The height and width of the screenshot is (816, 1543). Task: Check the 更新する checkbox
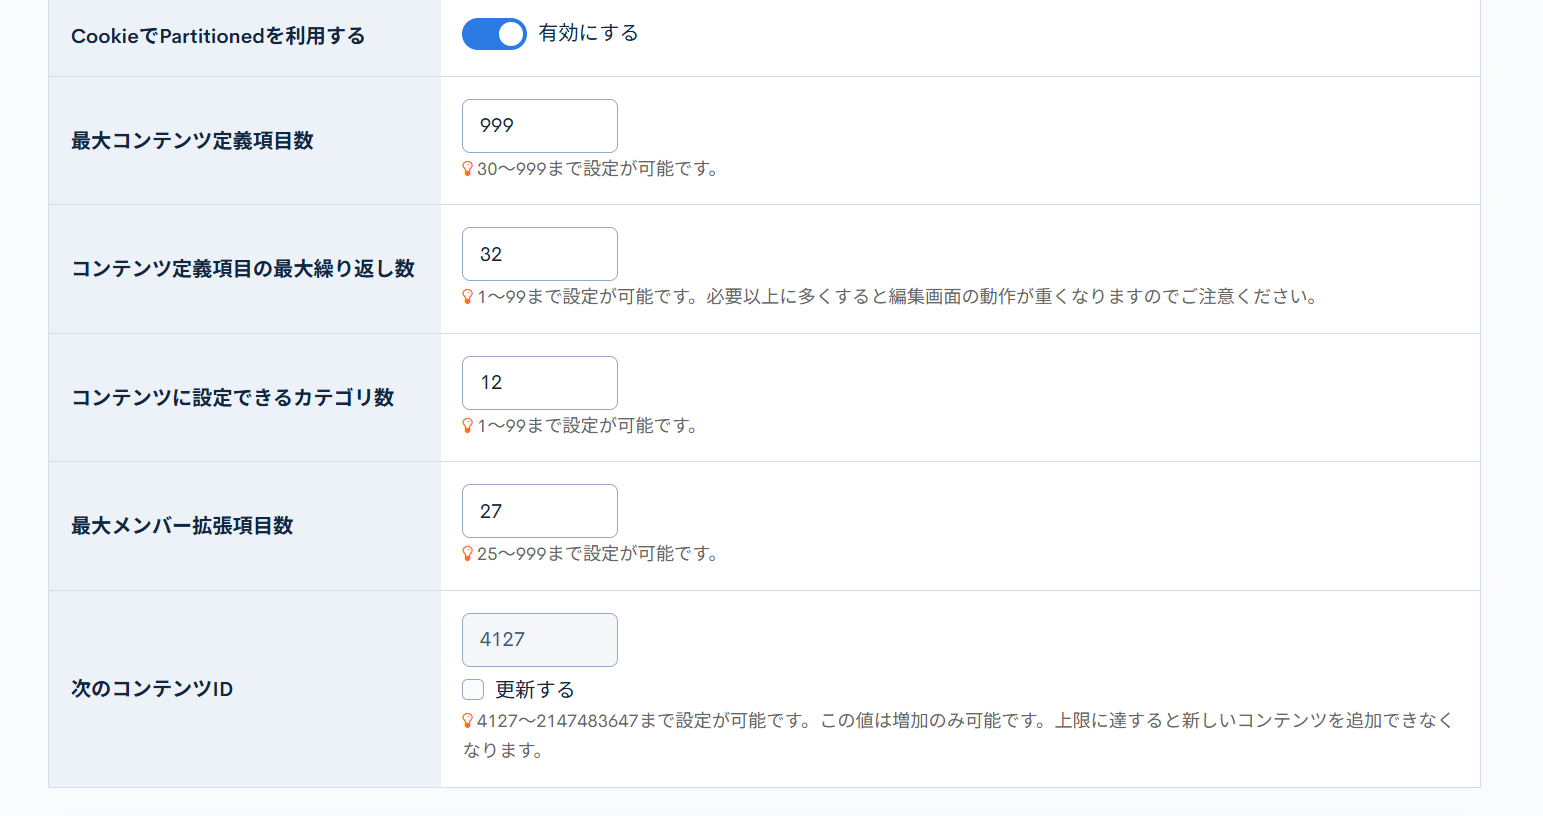(x=473, y=690)
